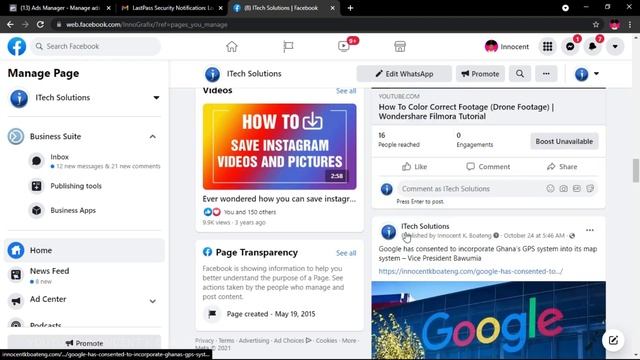Click the Terms footer link

(x=227, y=340)
